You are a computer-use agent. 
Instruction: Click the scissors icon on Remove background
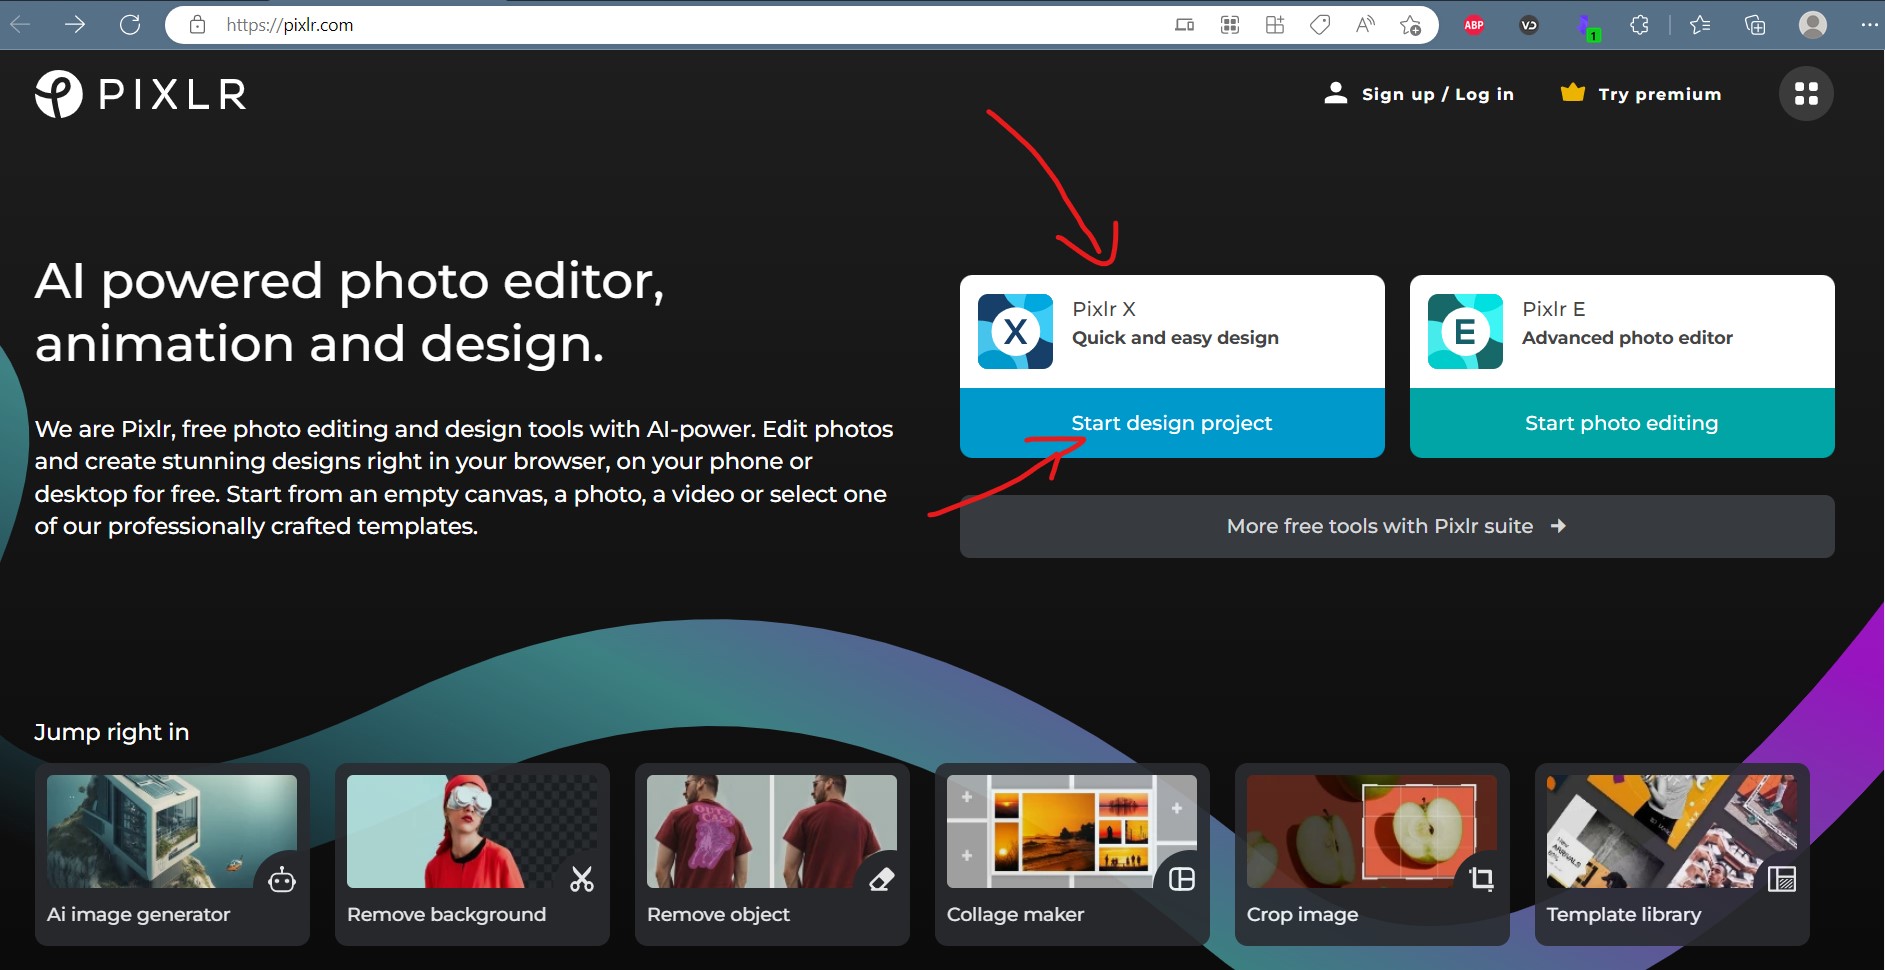coord(582,879)
